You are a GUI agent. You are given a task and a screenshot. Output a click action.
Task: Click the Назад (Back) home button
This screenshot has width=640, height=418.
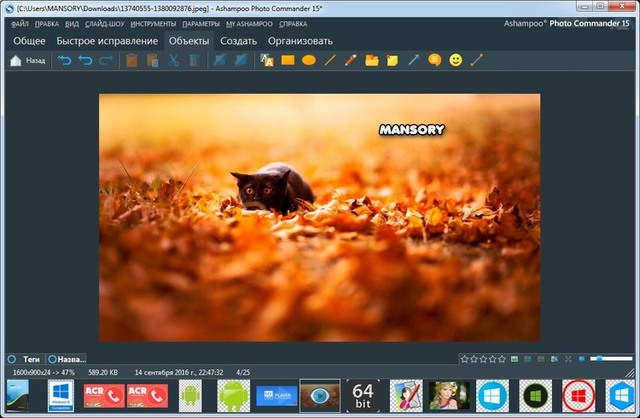[x=27, y=61]
